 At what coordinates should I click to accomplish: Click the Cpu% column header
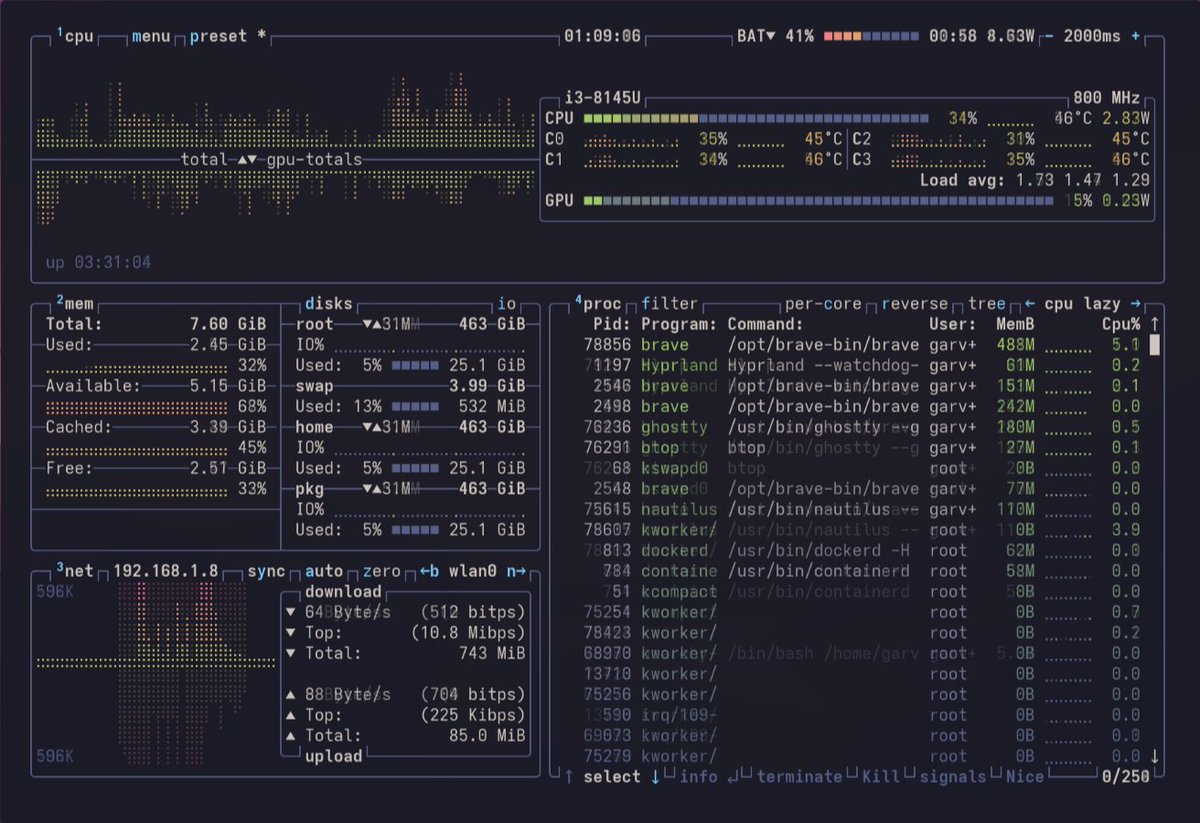tap(1121, 324)
